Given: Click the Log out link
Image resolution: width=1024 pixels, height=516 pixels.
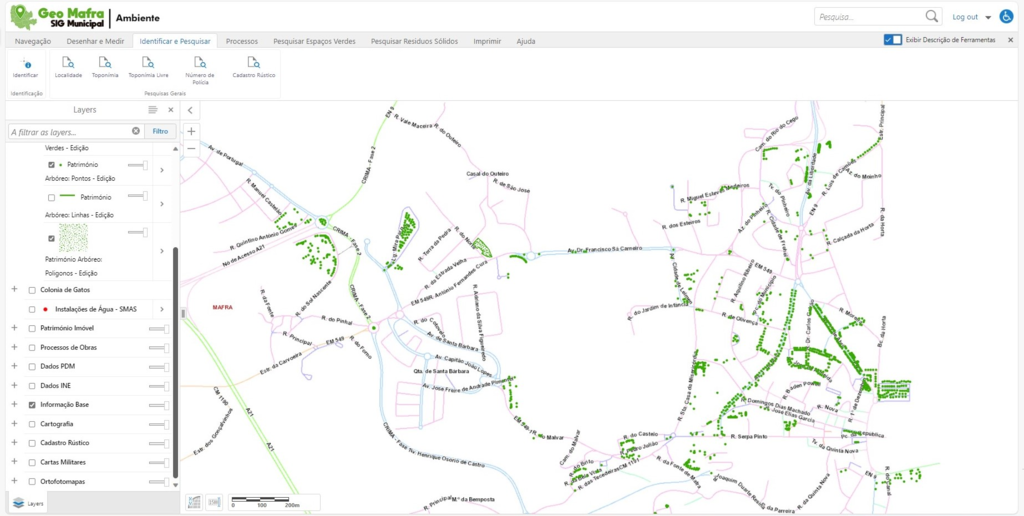Looking at the screenshot, I should click(964, 17).
